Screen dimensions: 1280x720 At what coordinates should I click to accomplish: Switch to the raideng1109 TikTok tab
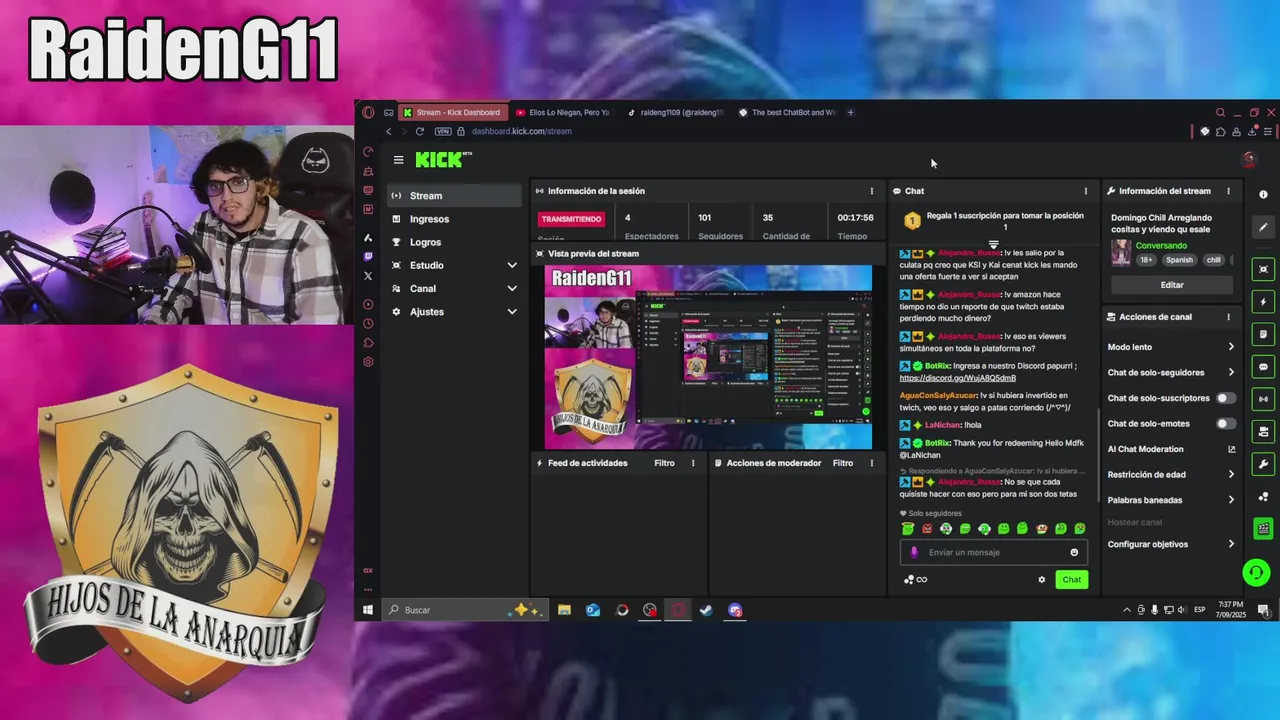(x=678, y=112)
